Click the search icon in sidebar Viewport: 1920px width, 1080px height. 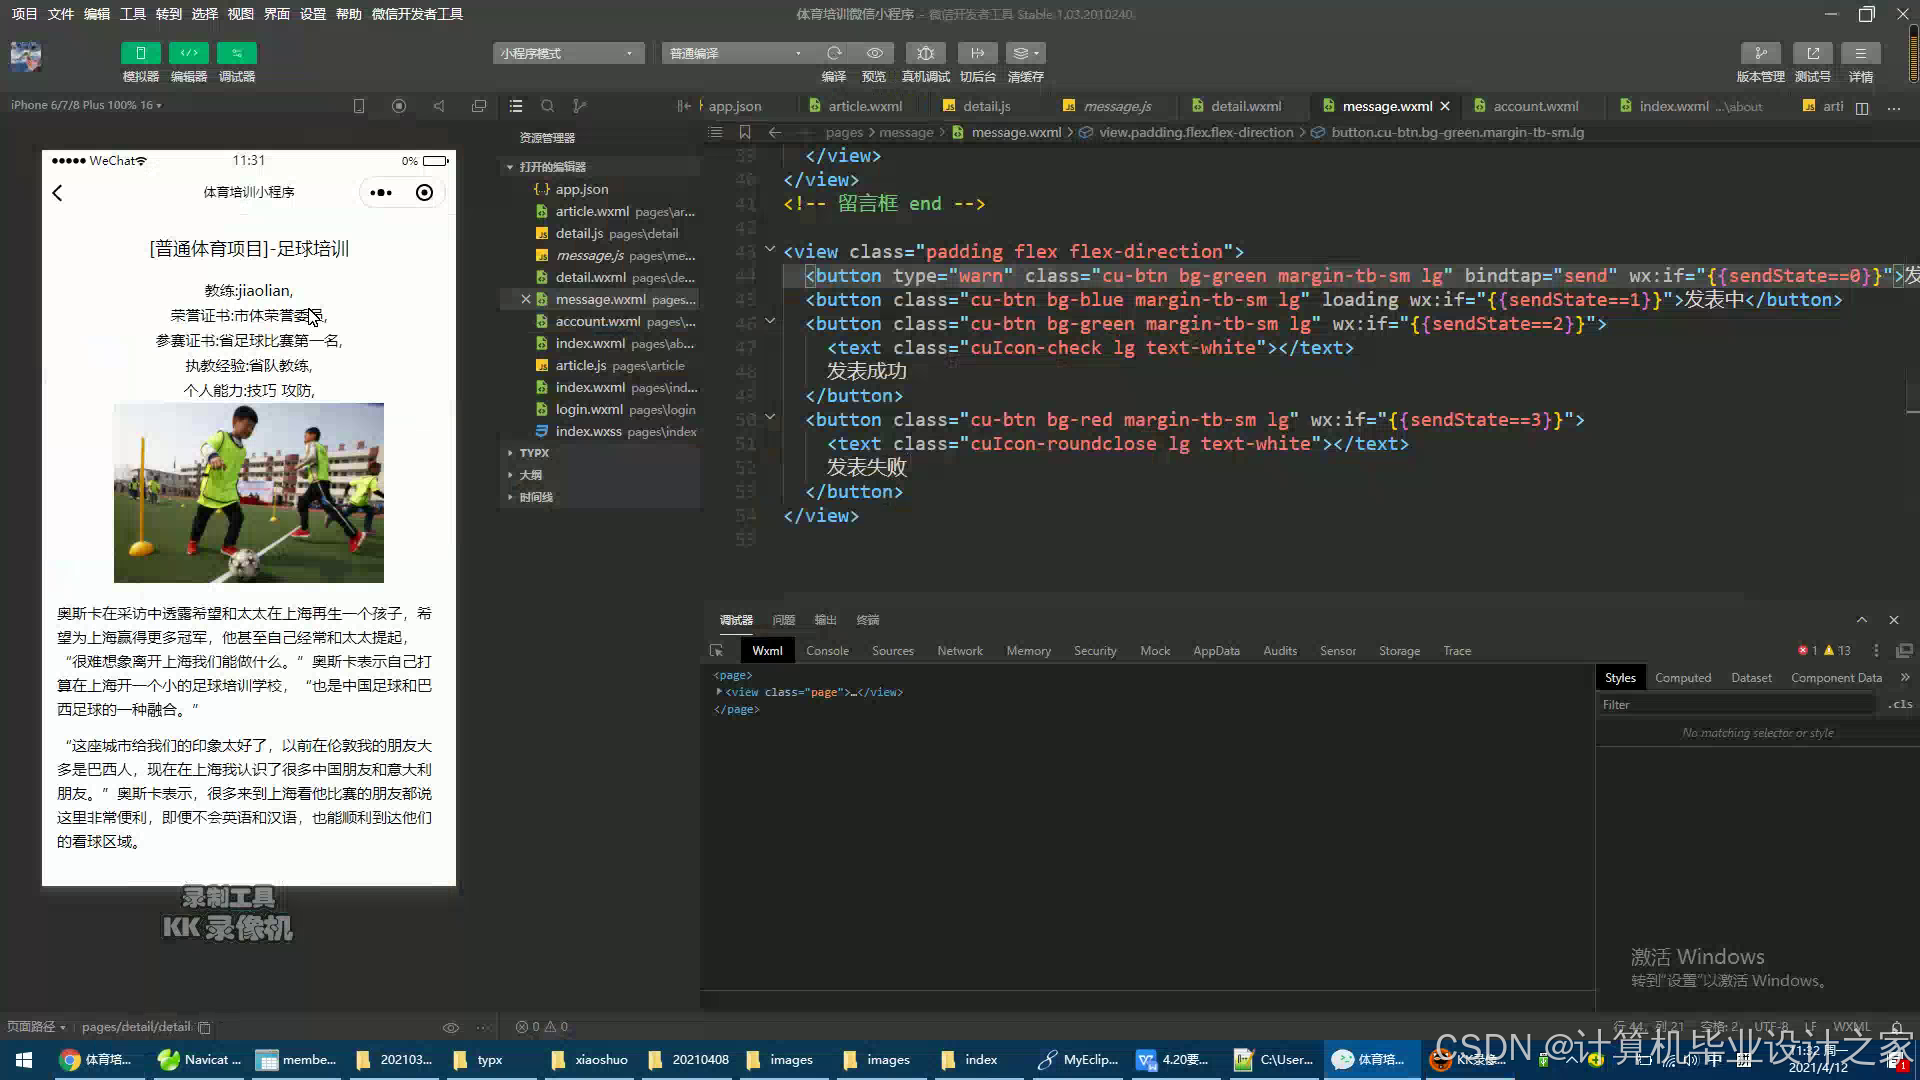tap(547, 106)
